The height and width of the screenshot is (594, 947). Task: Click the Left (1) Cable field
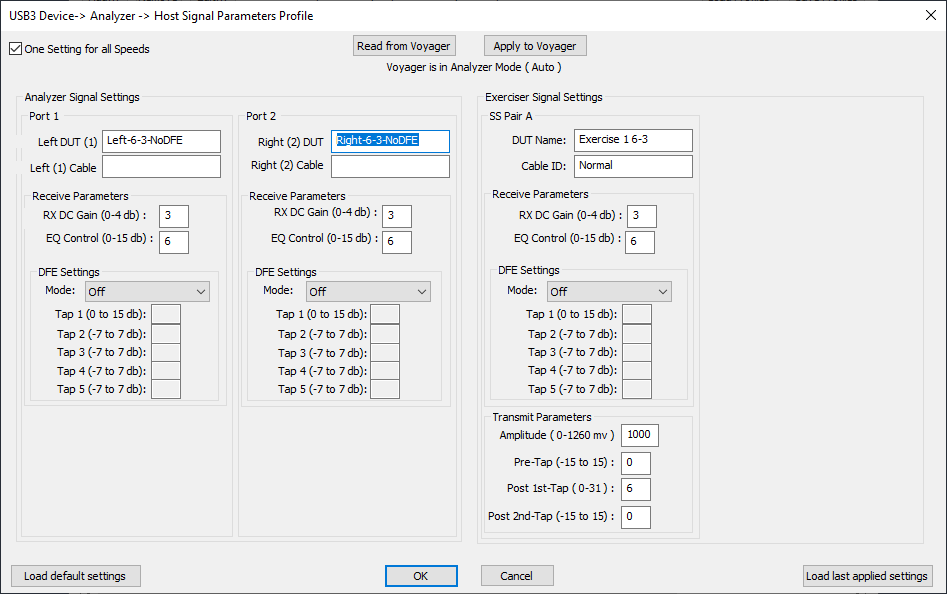[161, 167]
